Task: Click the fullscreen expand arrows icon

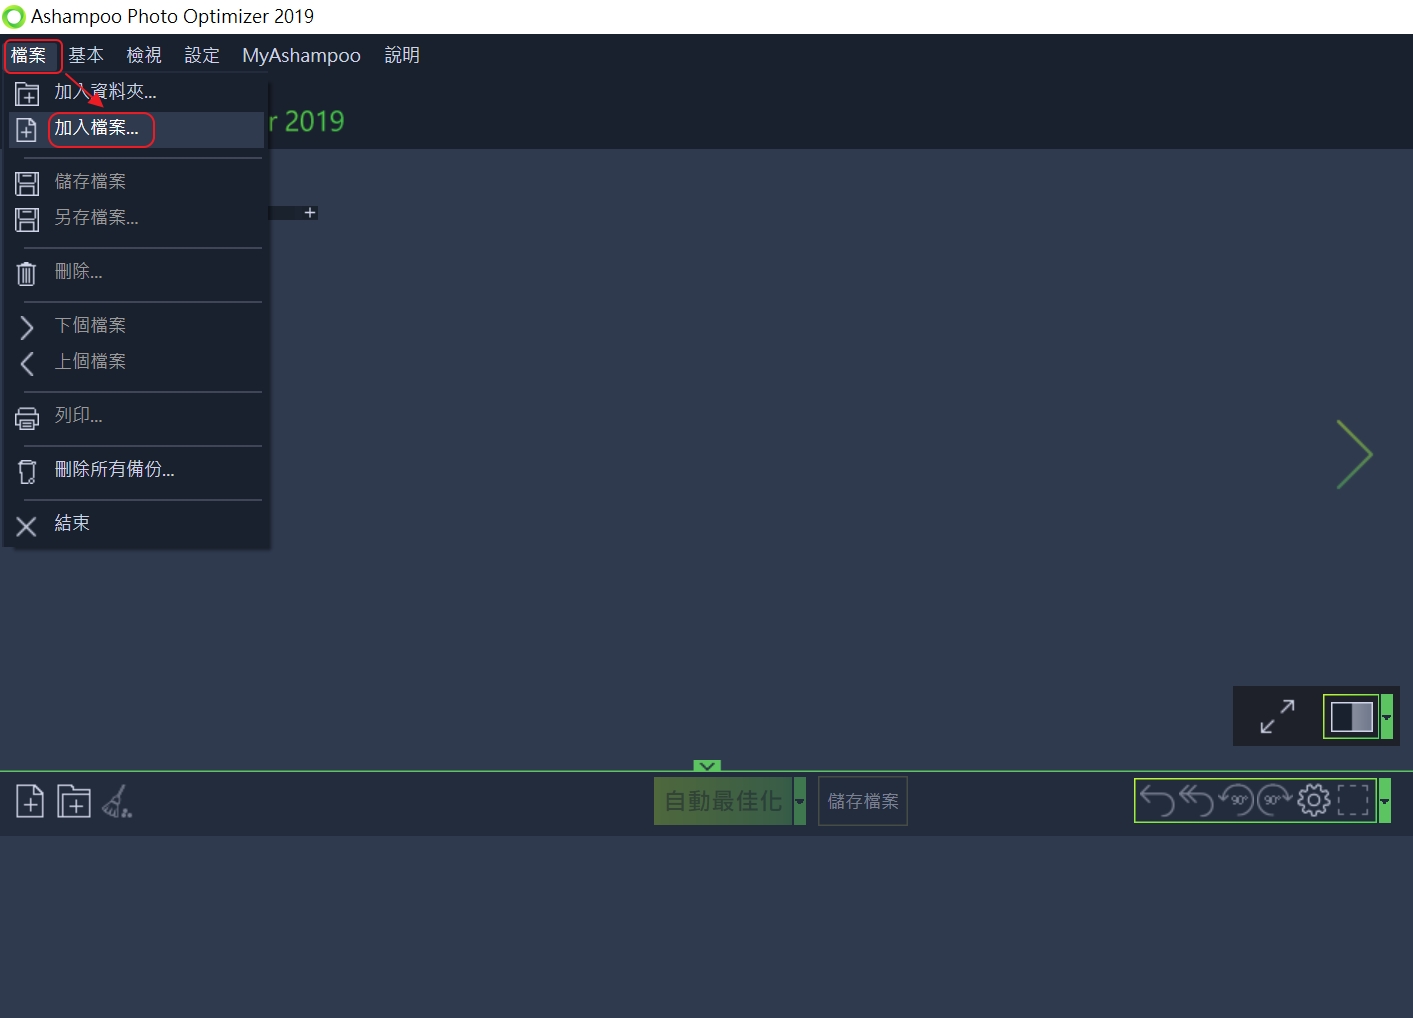Action: [1277, 716]
